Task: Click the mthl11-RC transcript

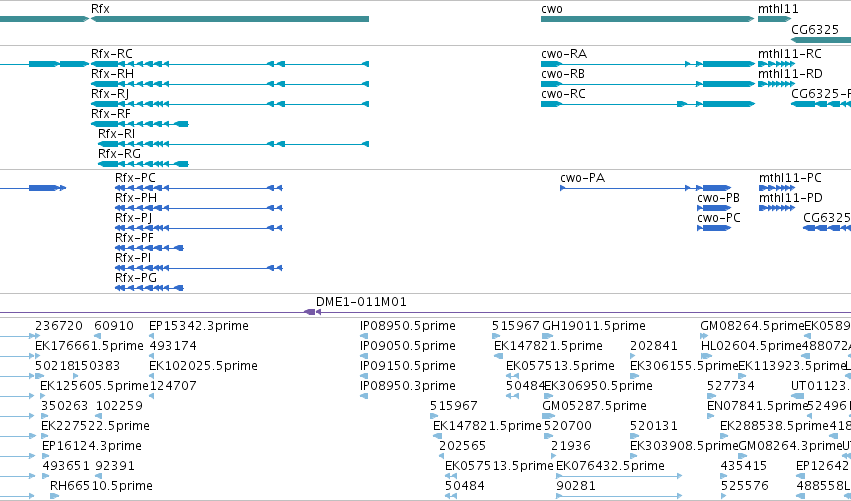Action: click(777, 64)
